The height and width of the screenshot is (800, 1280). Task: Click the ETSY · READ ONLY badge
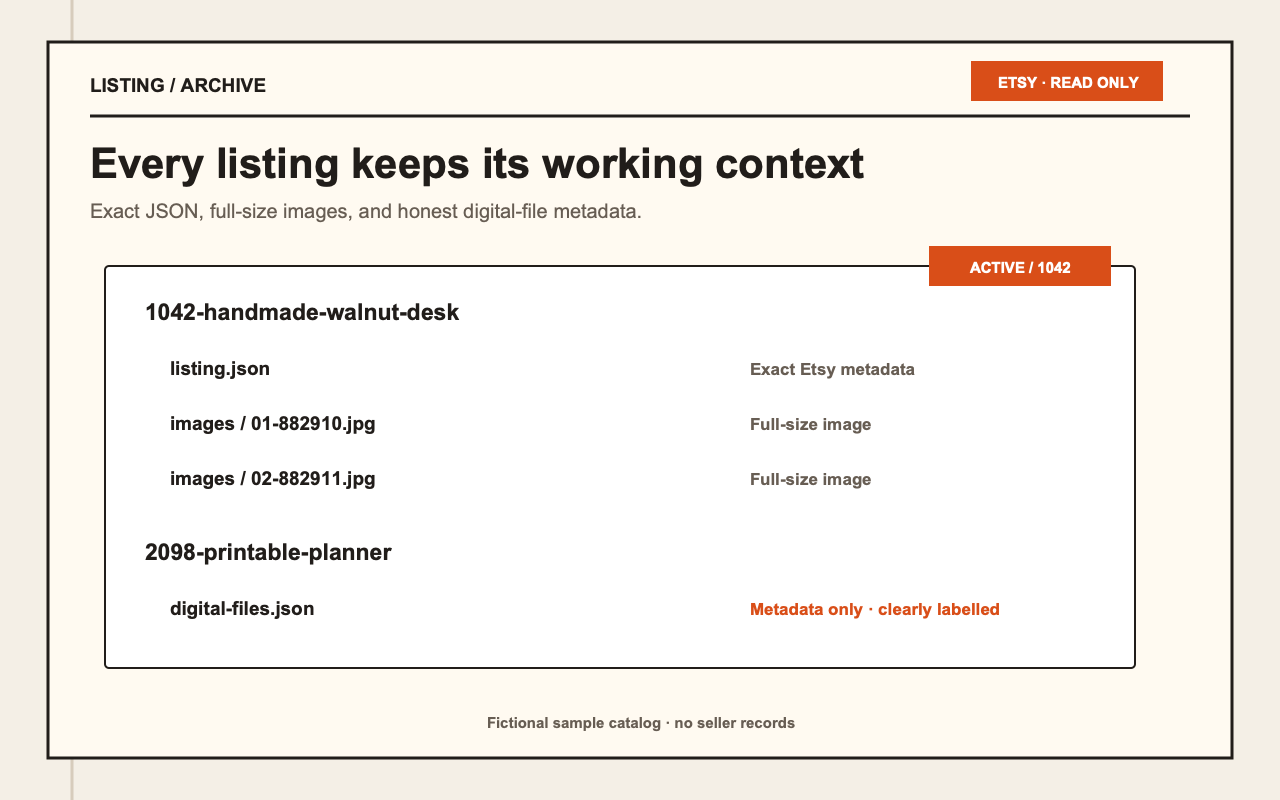tap(1067, 81)
